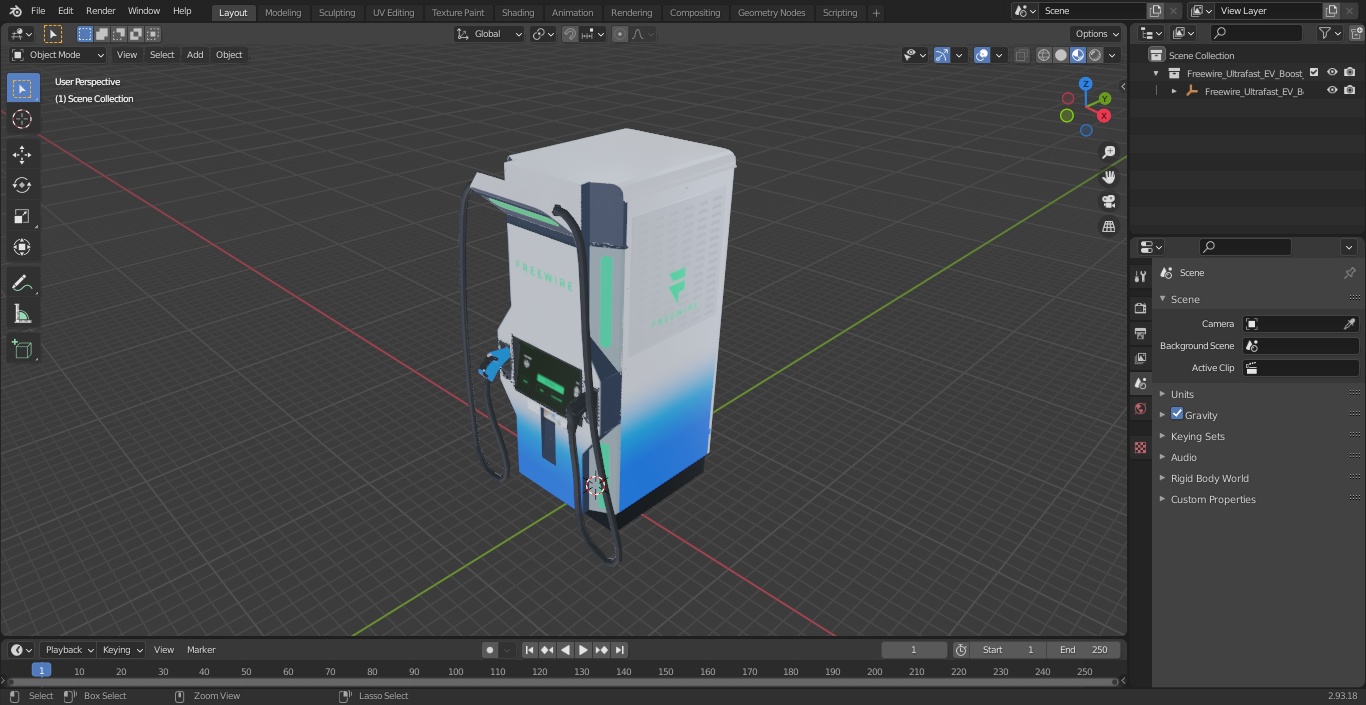Activate the Rotate tool
The width and height of the screenshot is (1366, 705).
click(22, 185)
